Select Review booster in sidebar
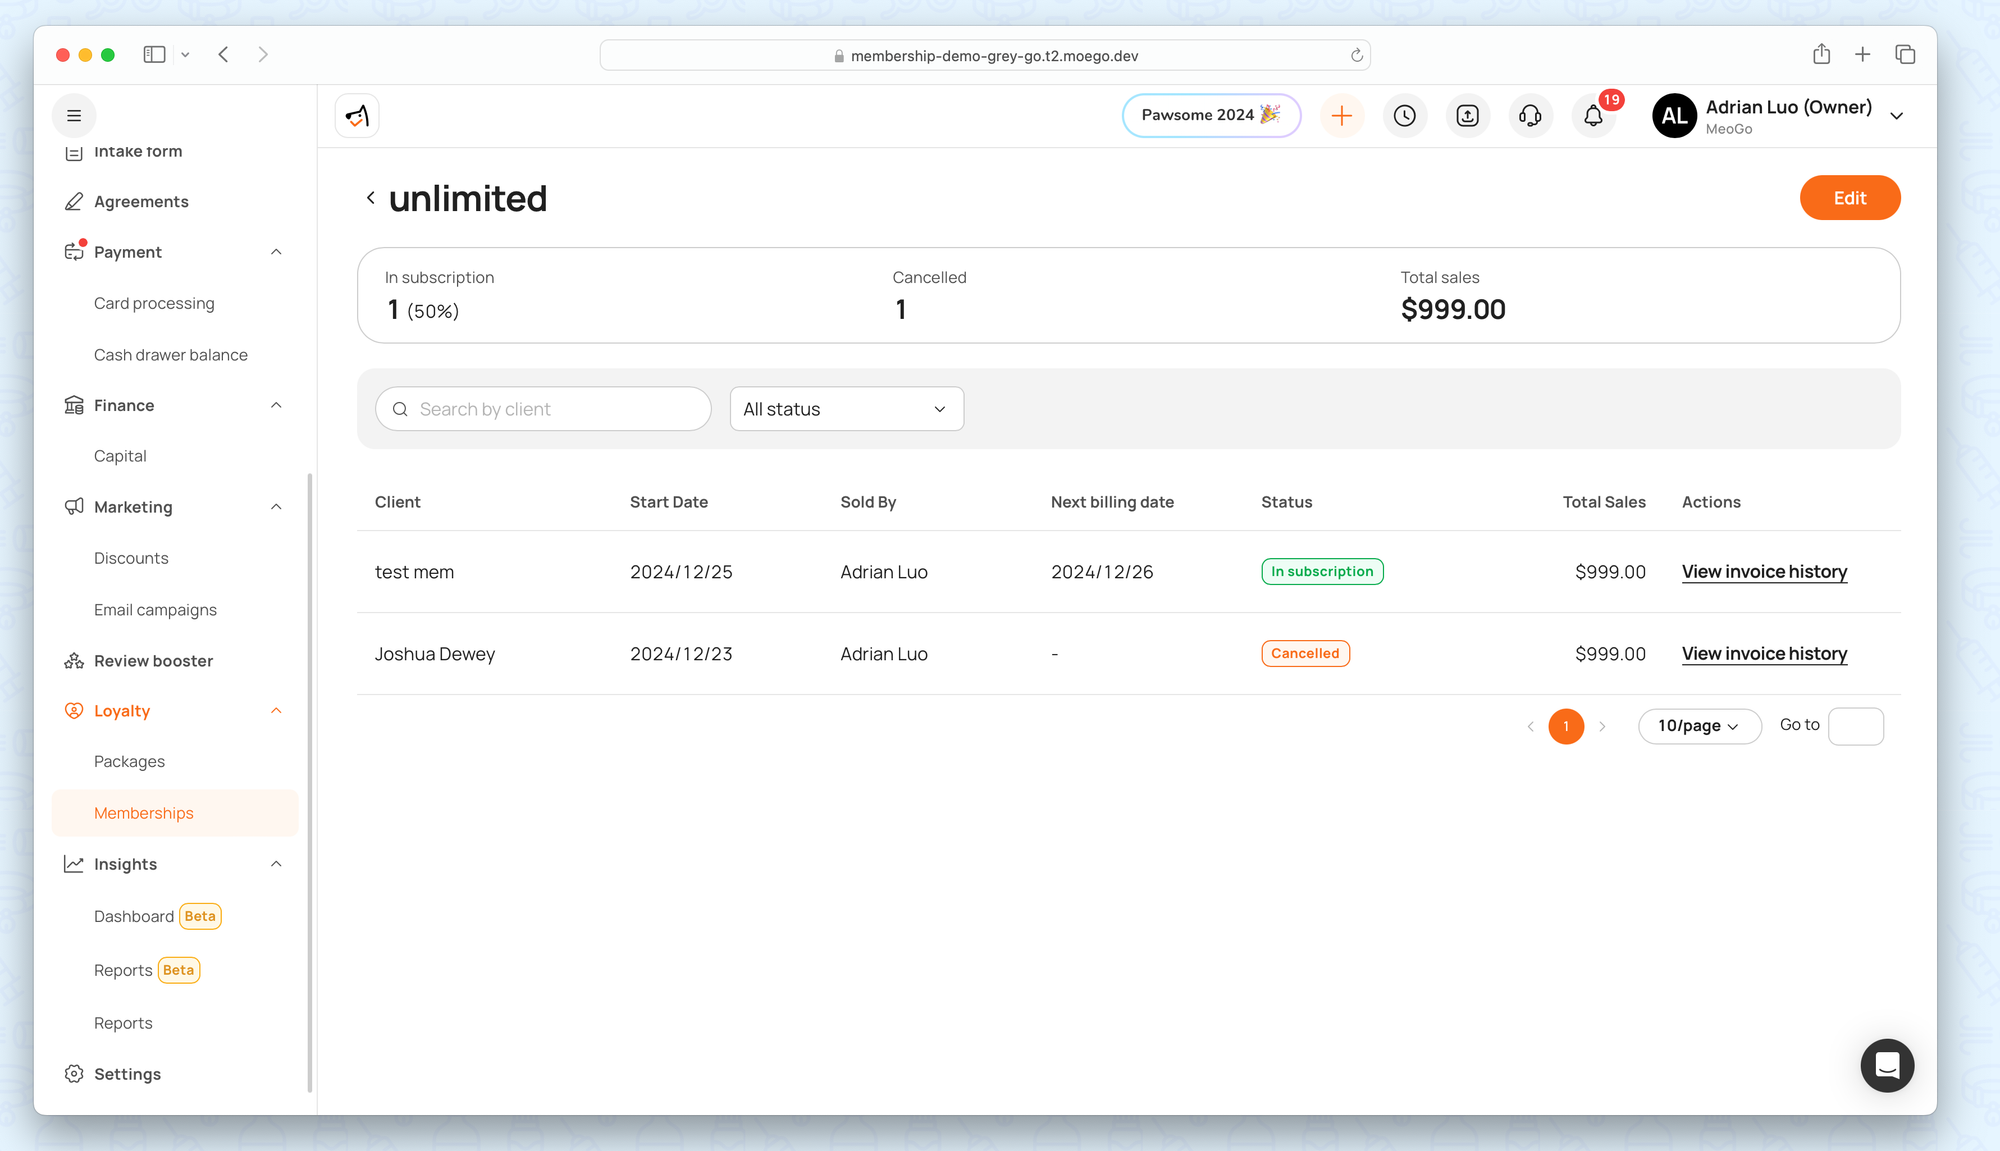The width and height of the screenshot is (2000, 1151). 153,661
